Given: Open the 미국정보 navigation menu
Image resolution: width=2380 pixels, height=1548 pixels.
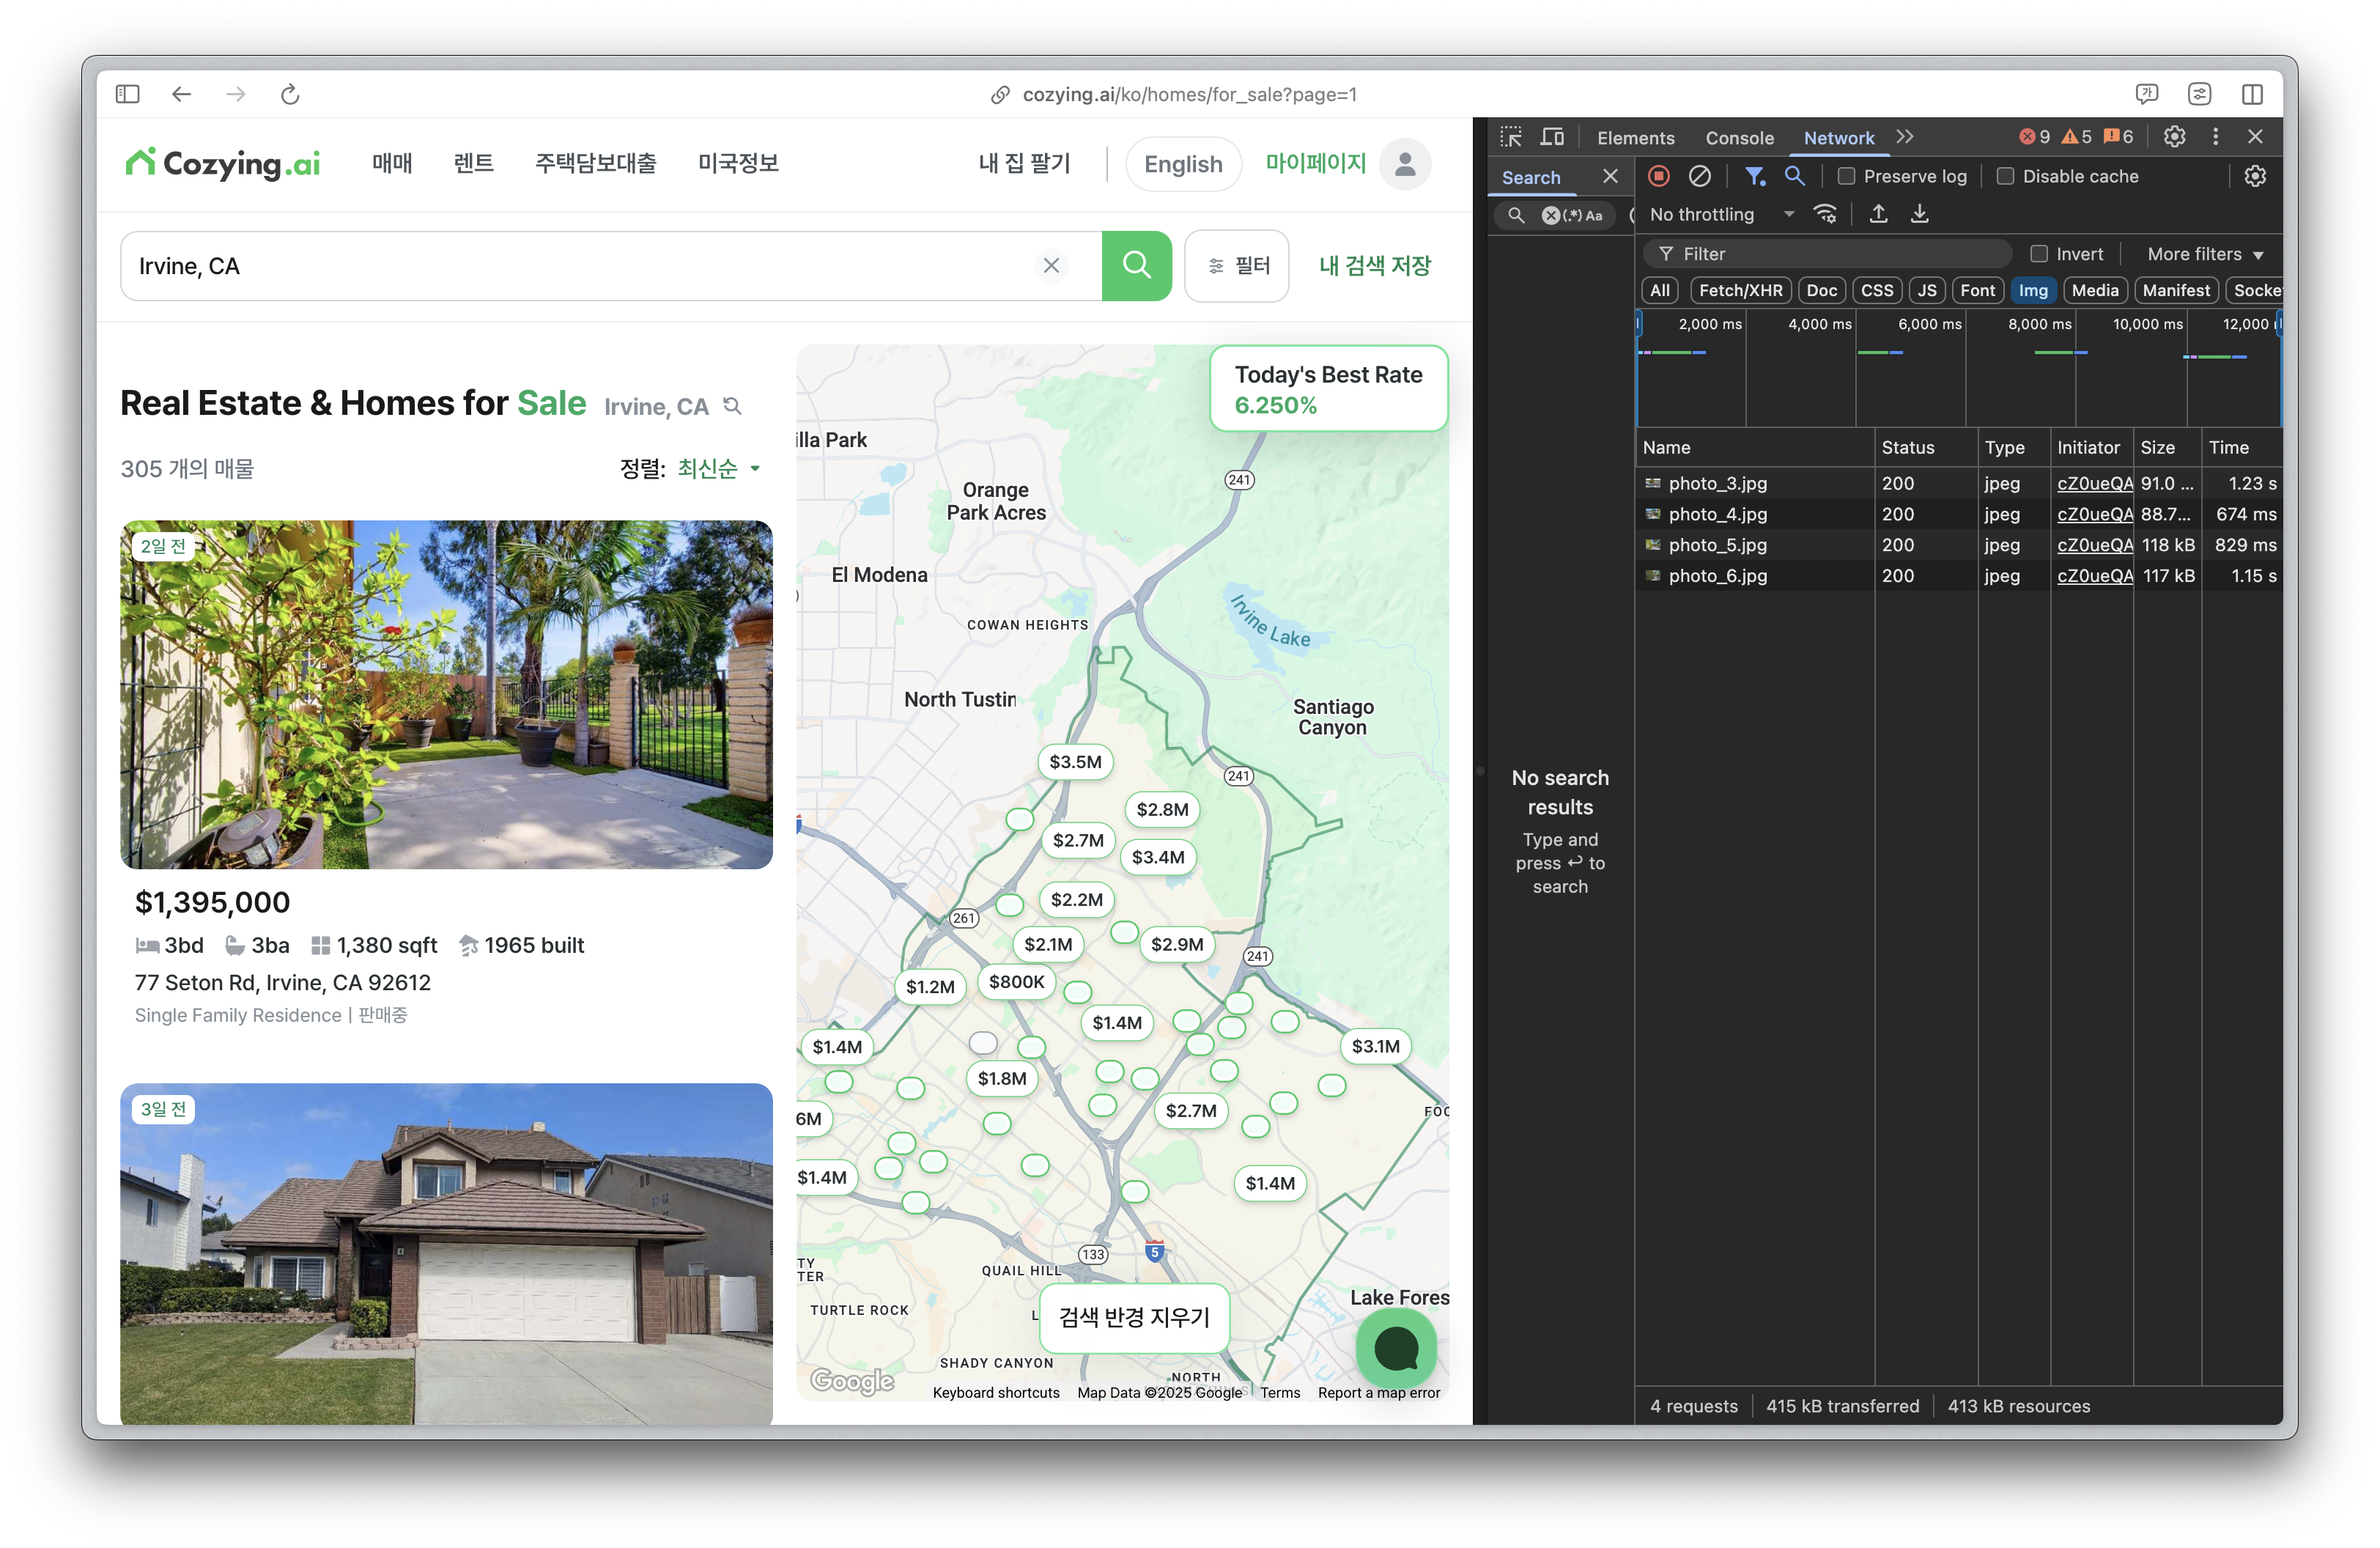Looking at the screenshot, I should tap(738, 163).
